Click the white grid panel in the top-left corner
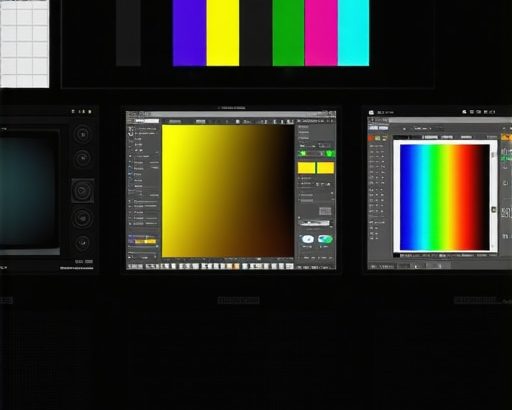The height and width of the screenshot is (410, 512). (x=24, y=44)
